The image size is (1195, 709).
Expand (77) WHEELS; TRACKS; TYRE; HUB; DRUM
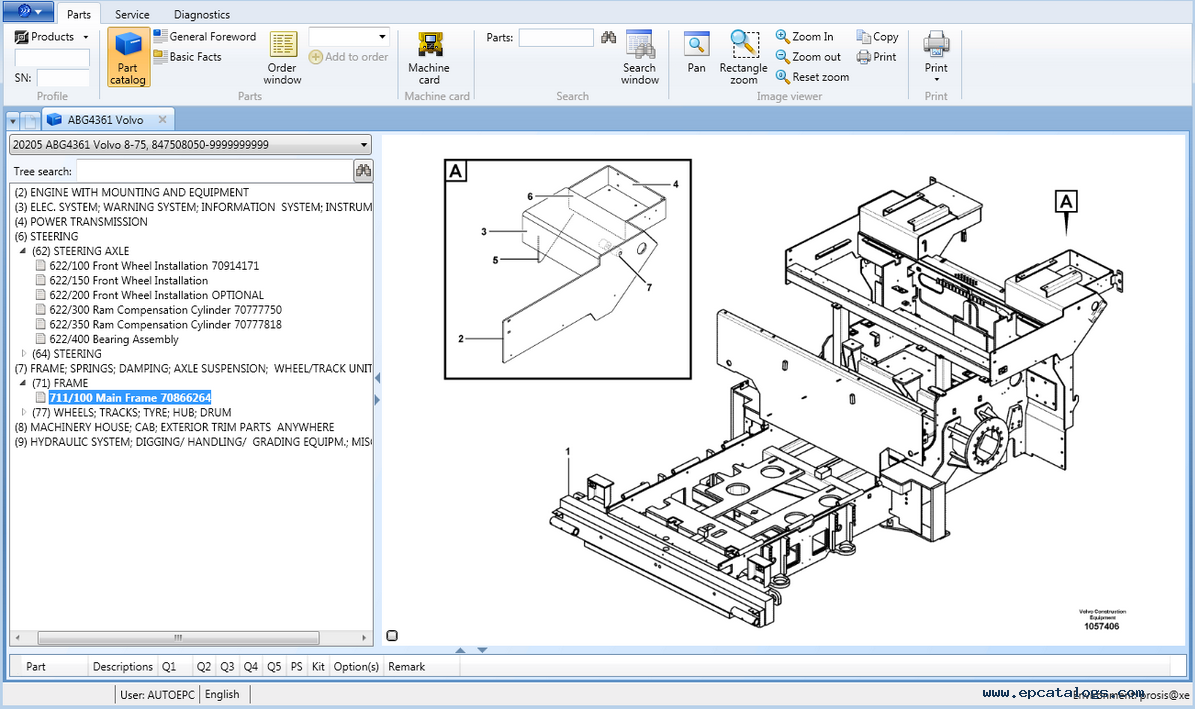pyautogui.click(x=23, y=412)
